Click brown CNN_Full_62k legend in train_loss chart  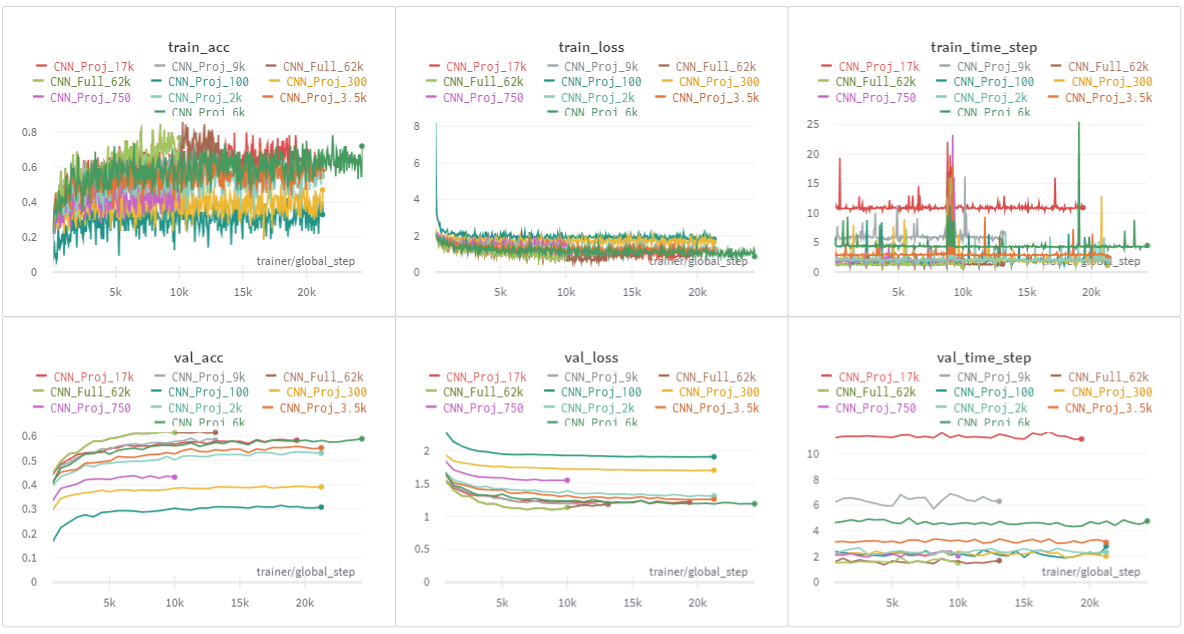click(706, 66)
